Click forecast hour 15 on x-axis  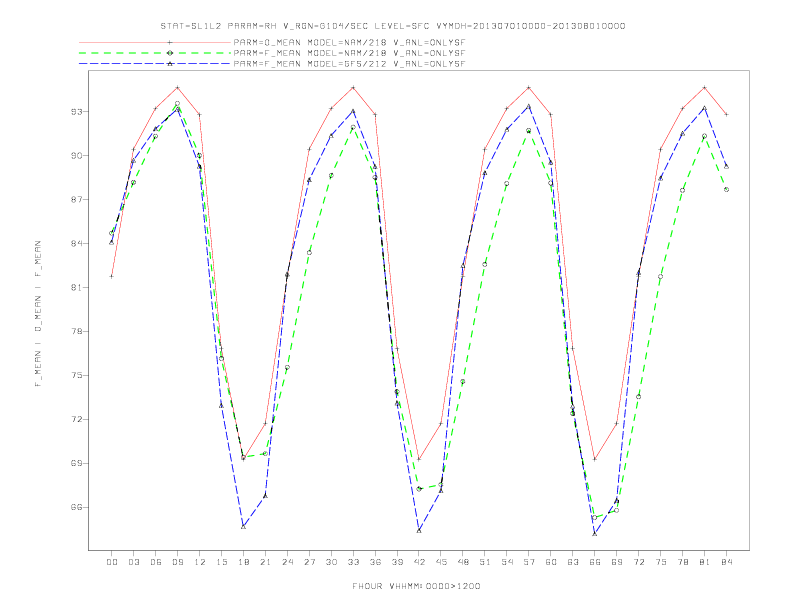[x=221, y=562]
